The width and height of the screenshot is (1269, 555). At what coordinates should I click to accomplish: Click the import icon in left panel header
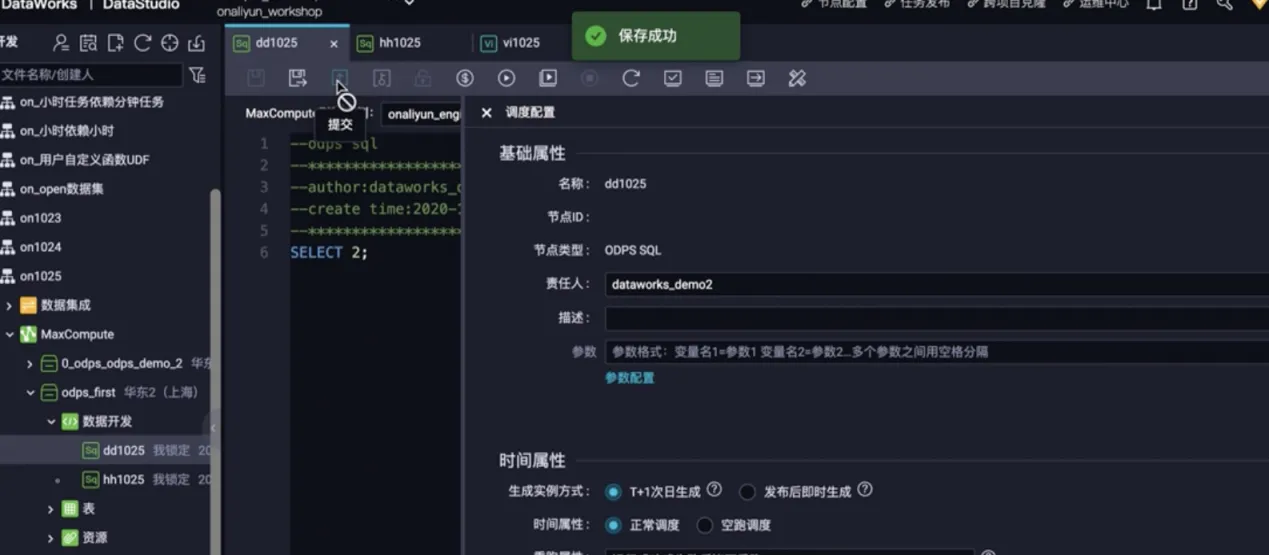pos(196,43)
